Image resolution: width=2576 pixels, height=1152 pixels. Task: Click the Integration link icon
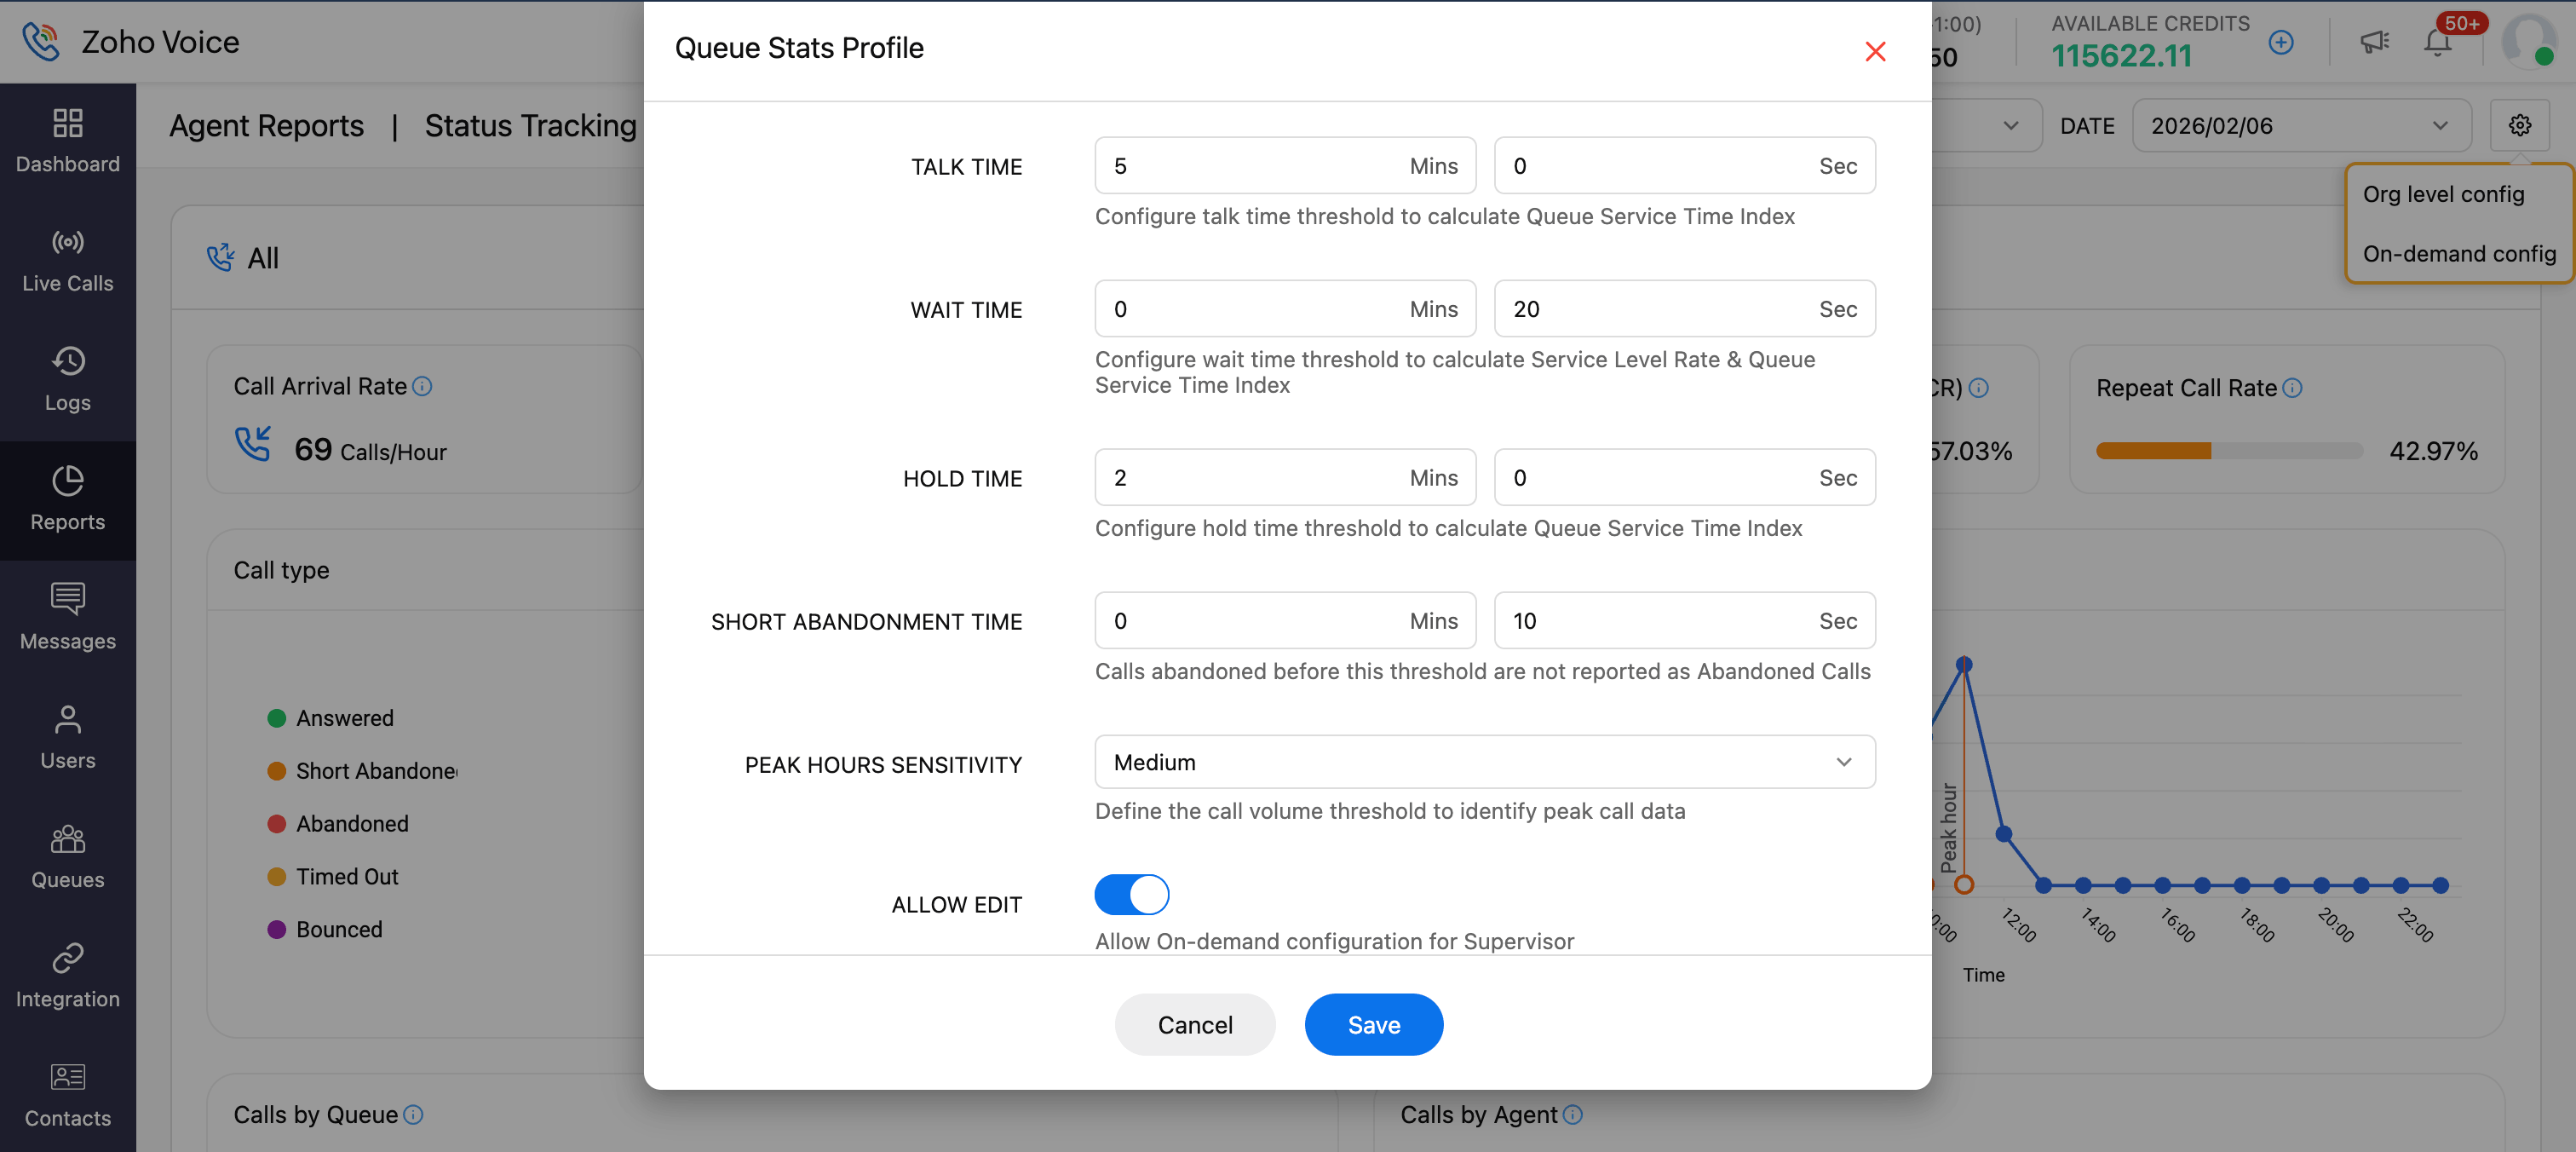click(67, 975)
